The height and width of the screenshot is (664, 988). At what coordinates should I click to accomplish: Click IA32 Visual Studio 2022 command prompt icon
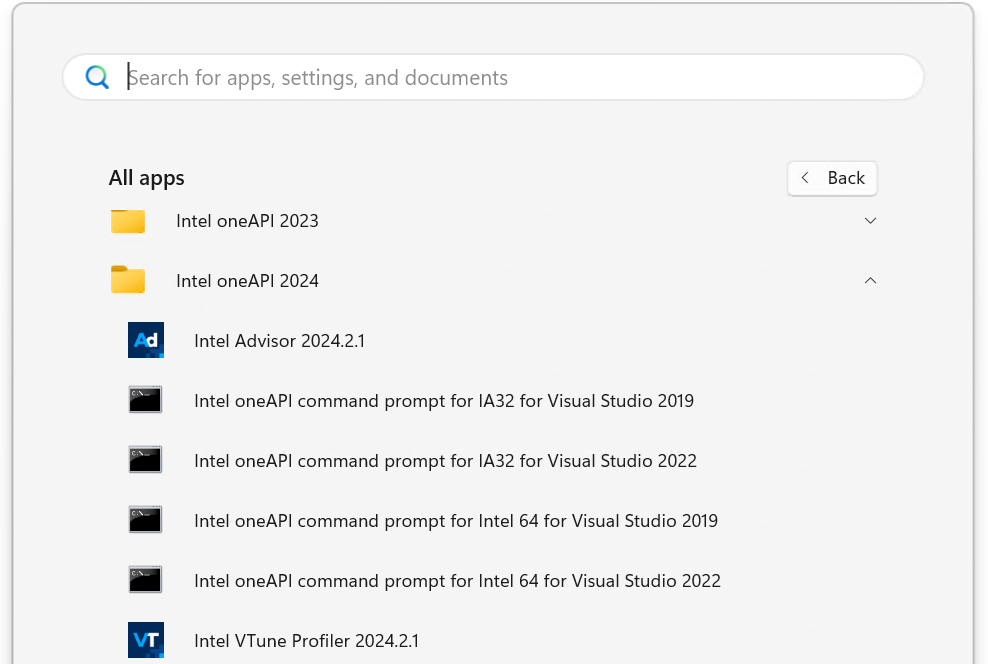(146, 460)
